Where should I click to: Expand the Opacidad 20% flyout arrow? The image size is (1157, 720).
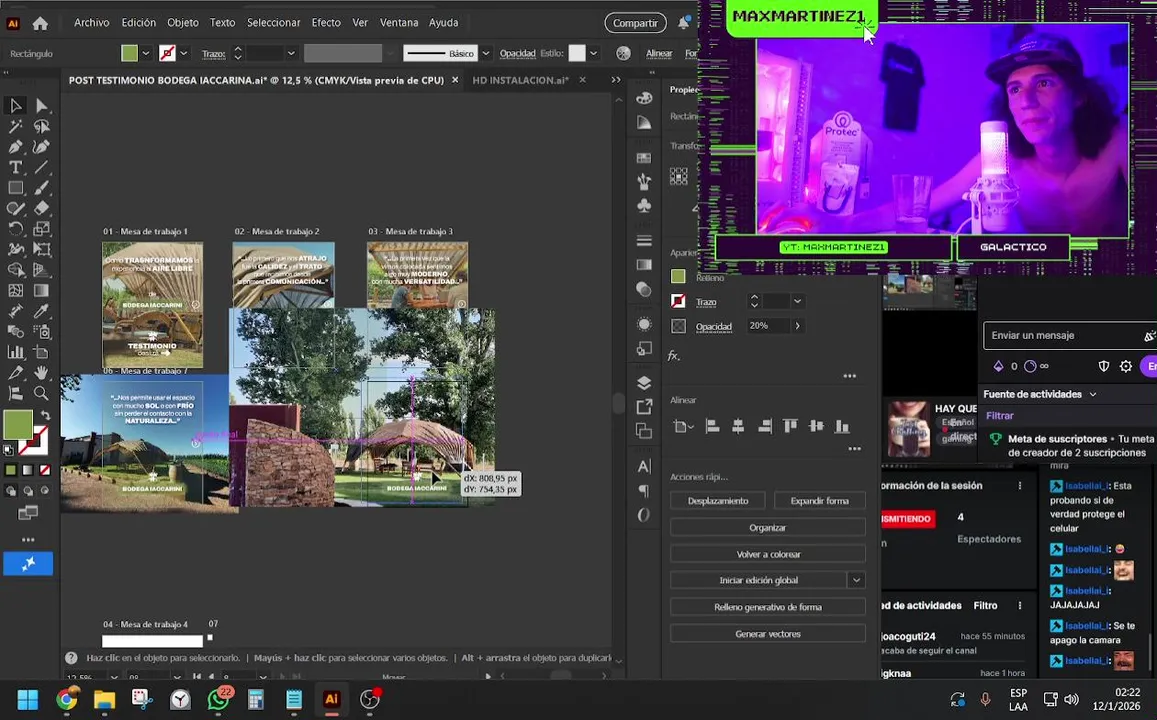pyautogui.click(x=797, y=325)
